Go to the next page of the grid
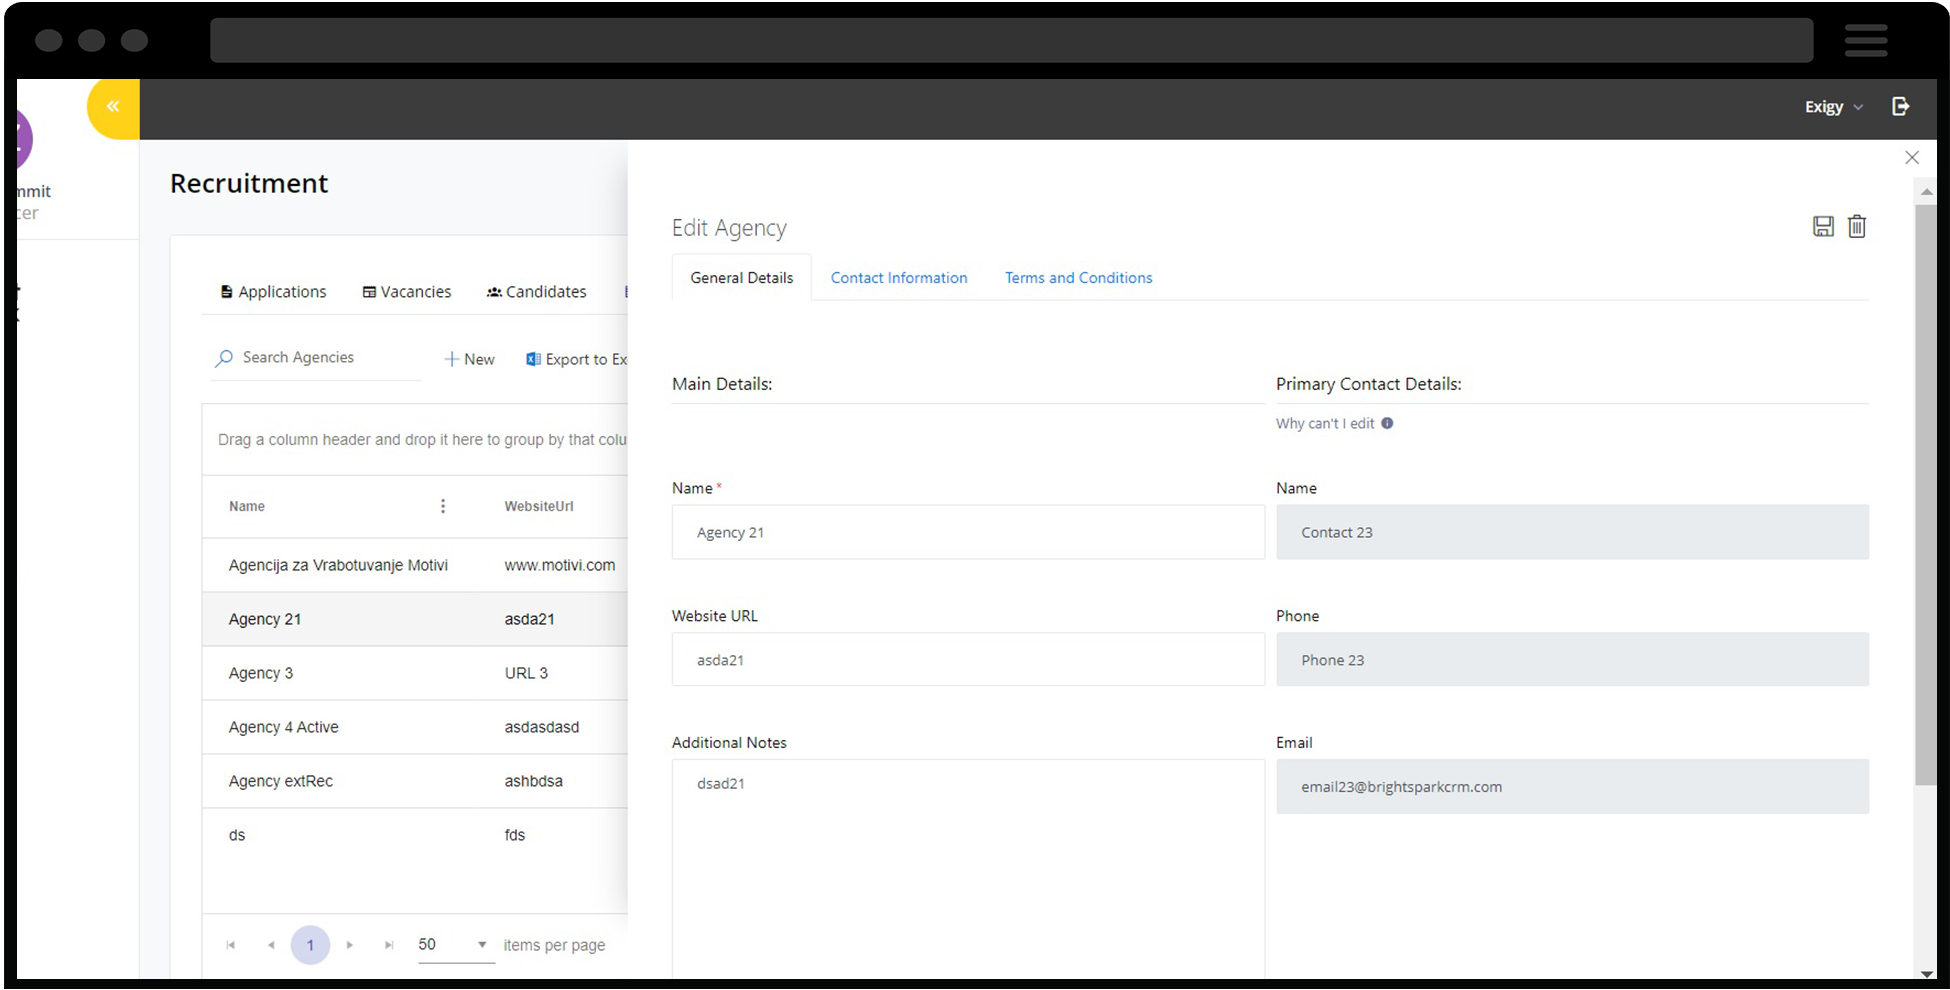 [349, 945]
